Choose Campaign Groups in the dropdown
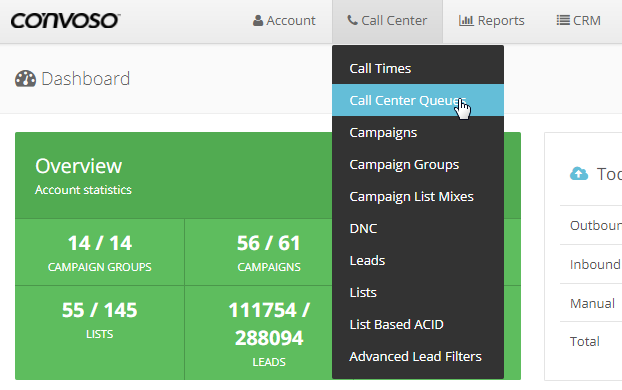622x390 pixels. (x=418, y=164)
